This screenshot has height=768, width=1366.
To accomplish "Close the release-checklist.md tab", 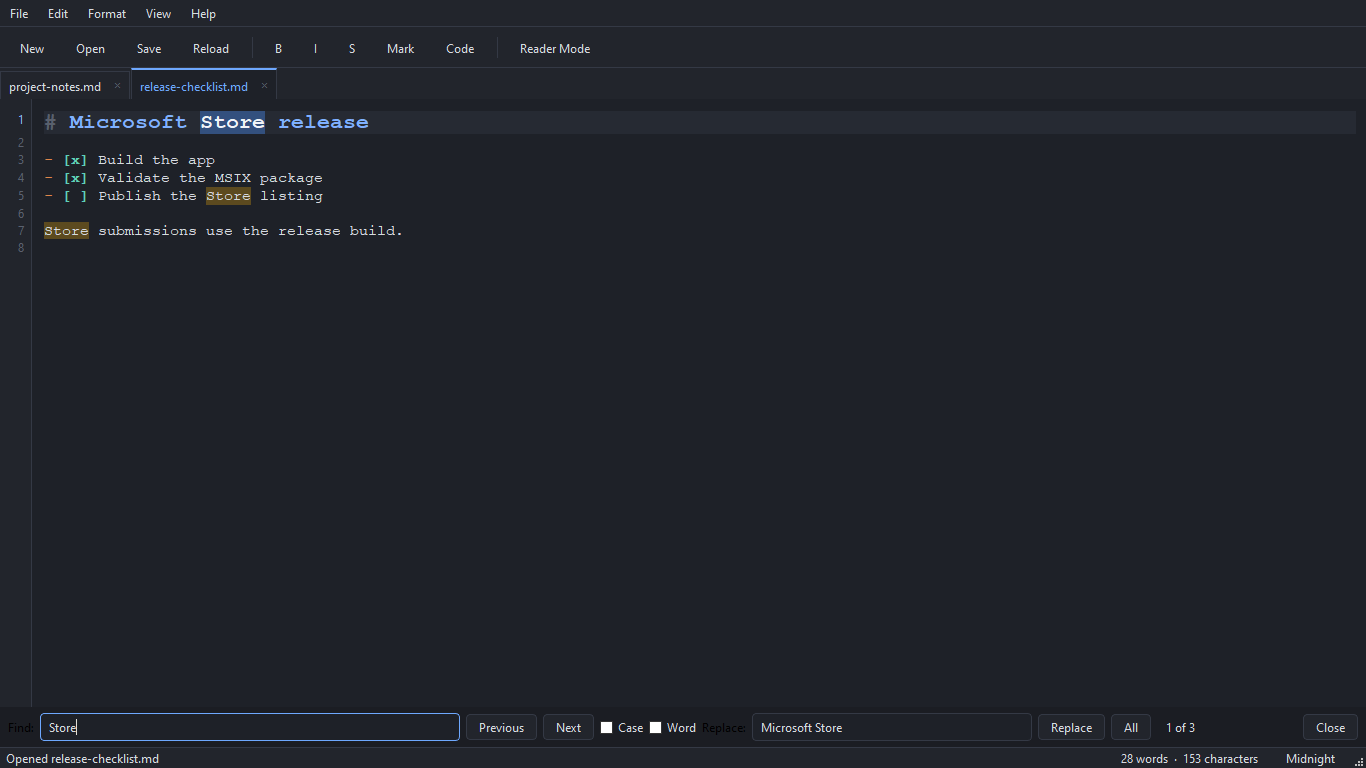I will 264,86.
